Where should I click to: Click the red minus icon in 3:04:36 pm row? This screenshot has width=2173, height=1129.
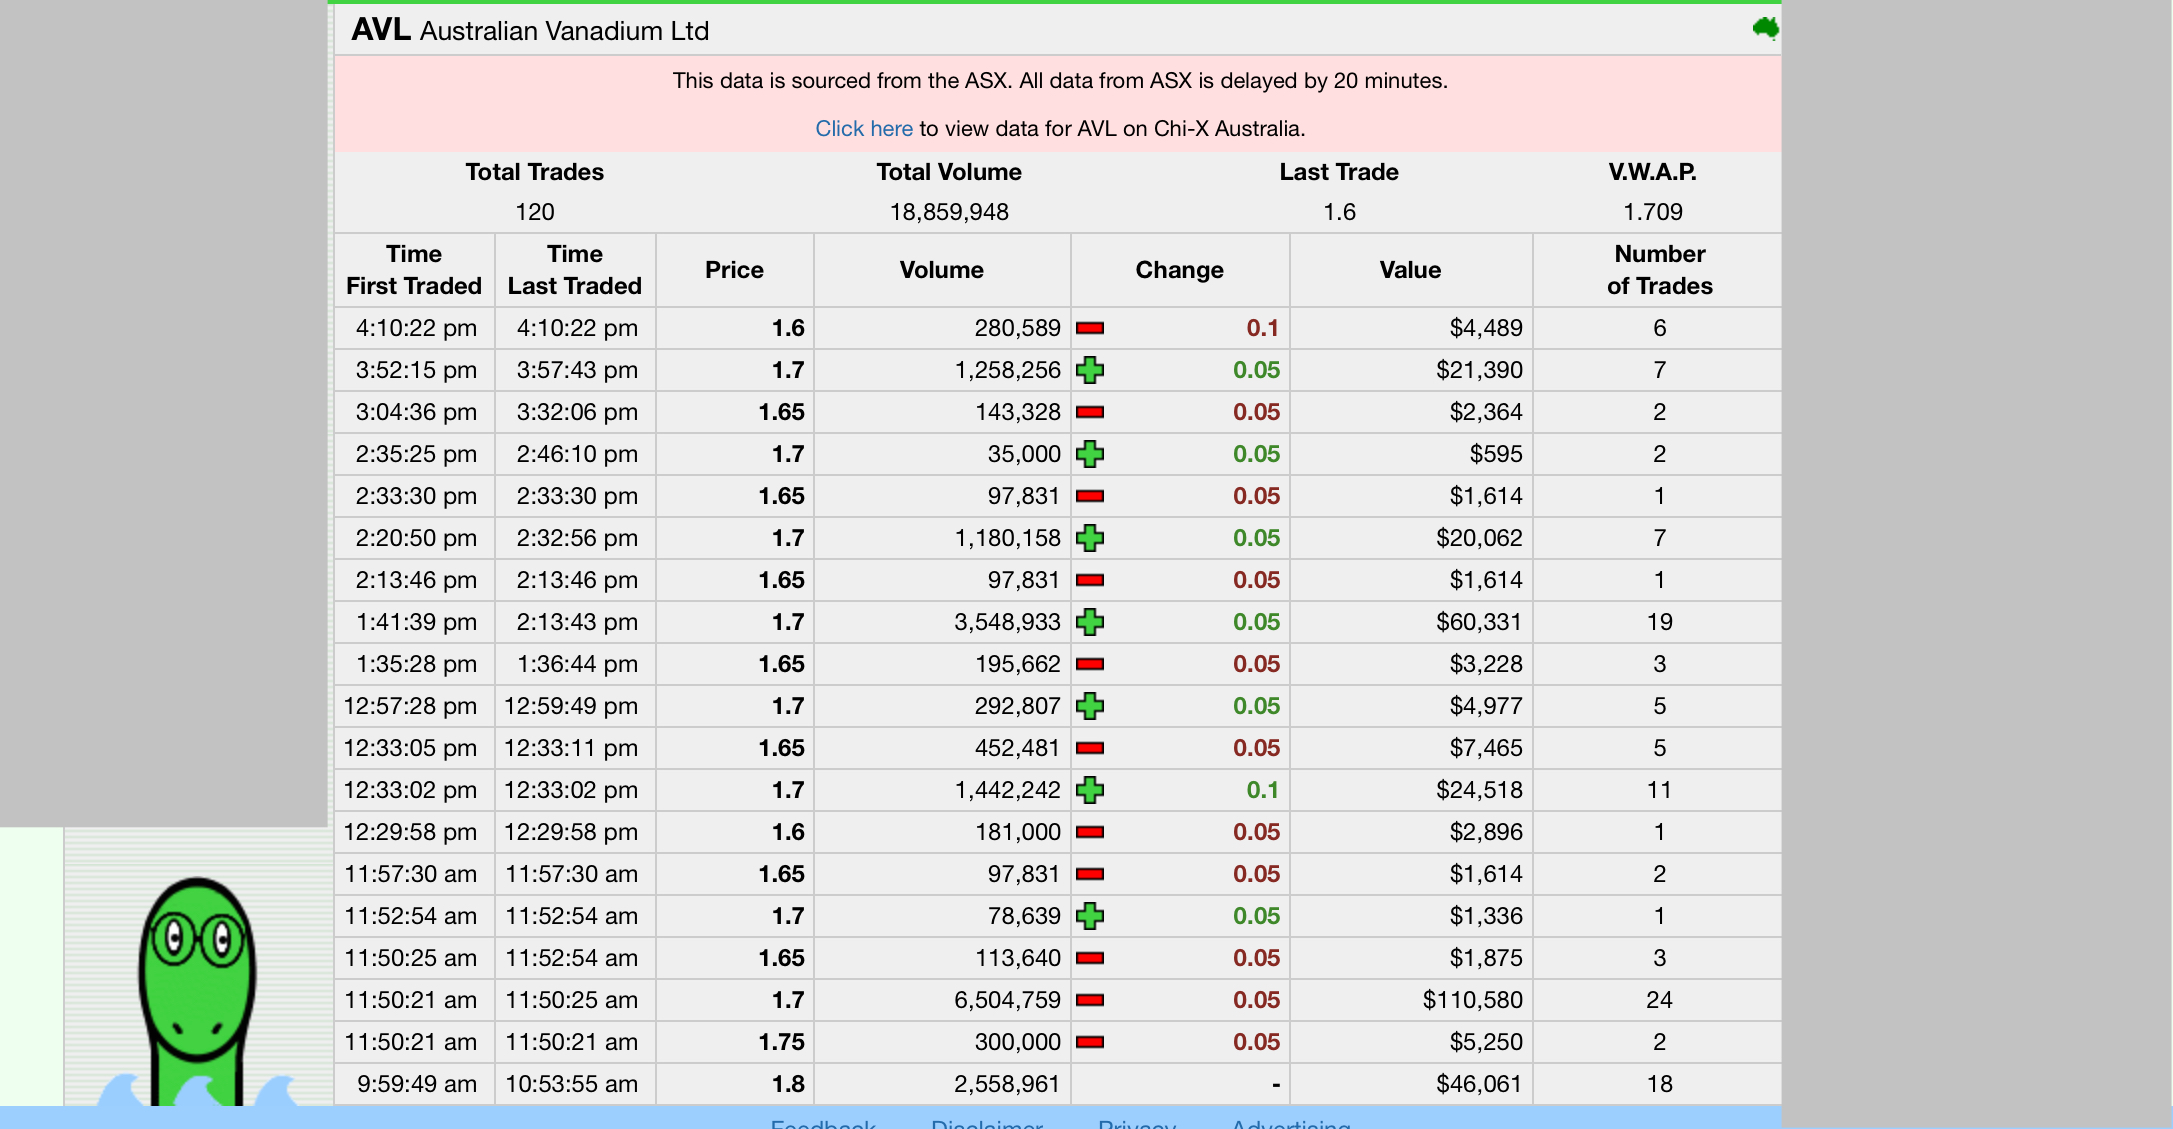click(x=1090, y=412)
